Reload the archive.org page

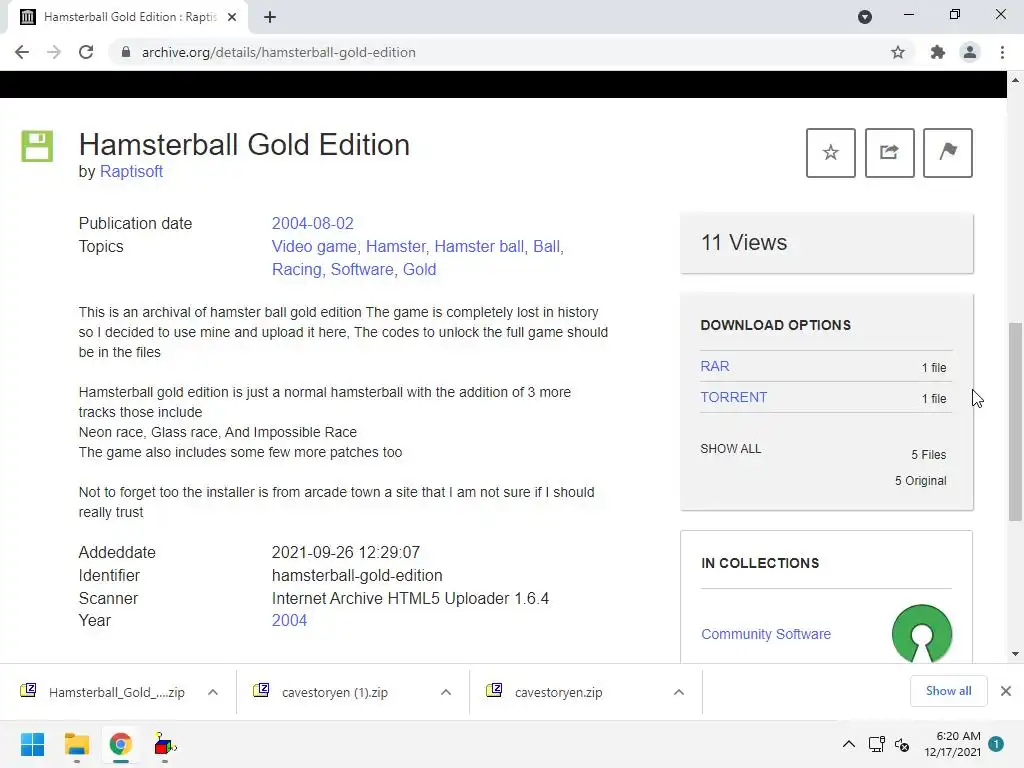[86, 52]
